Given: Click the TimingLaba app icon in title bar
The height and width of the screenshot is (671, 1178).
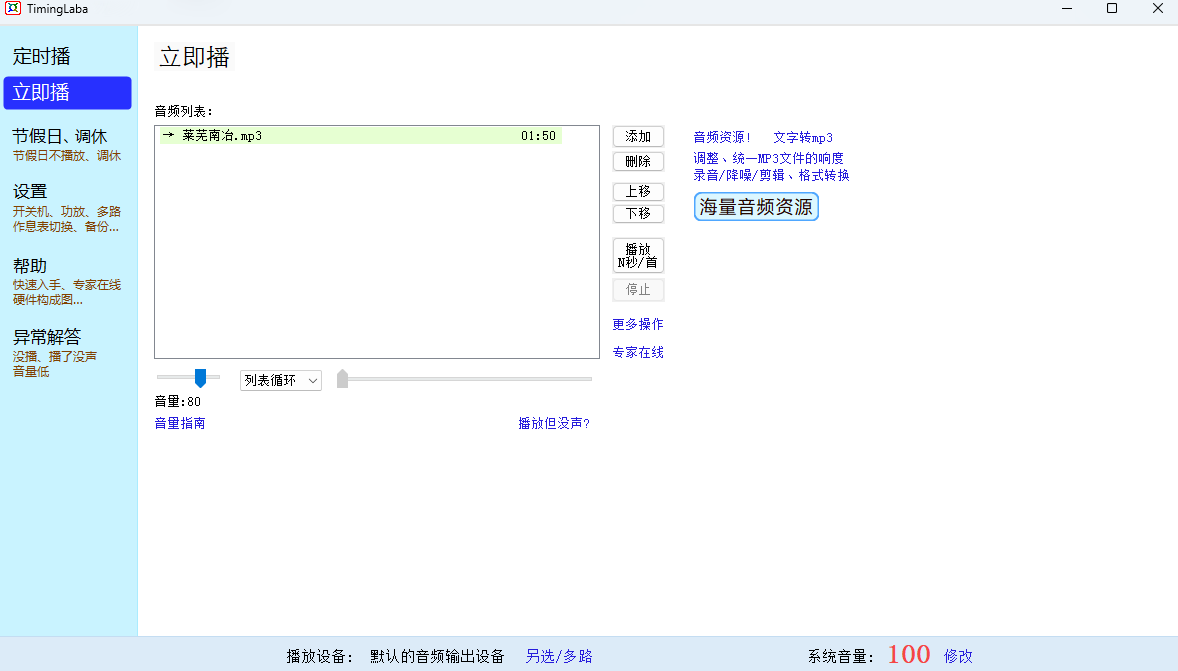Looking at the screenshot, I should (x=12, y=9).
